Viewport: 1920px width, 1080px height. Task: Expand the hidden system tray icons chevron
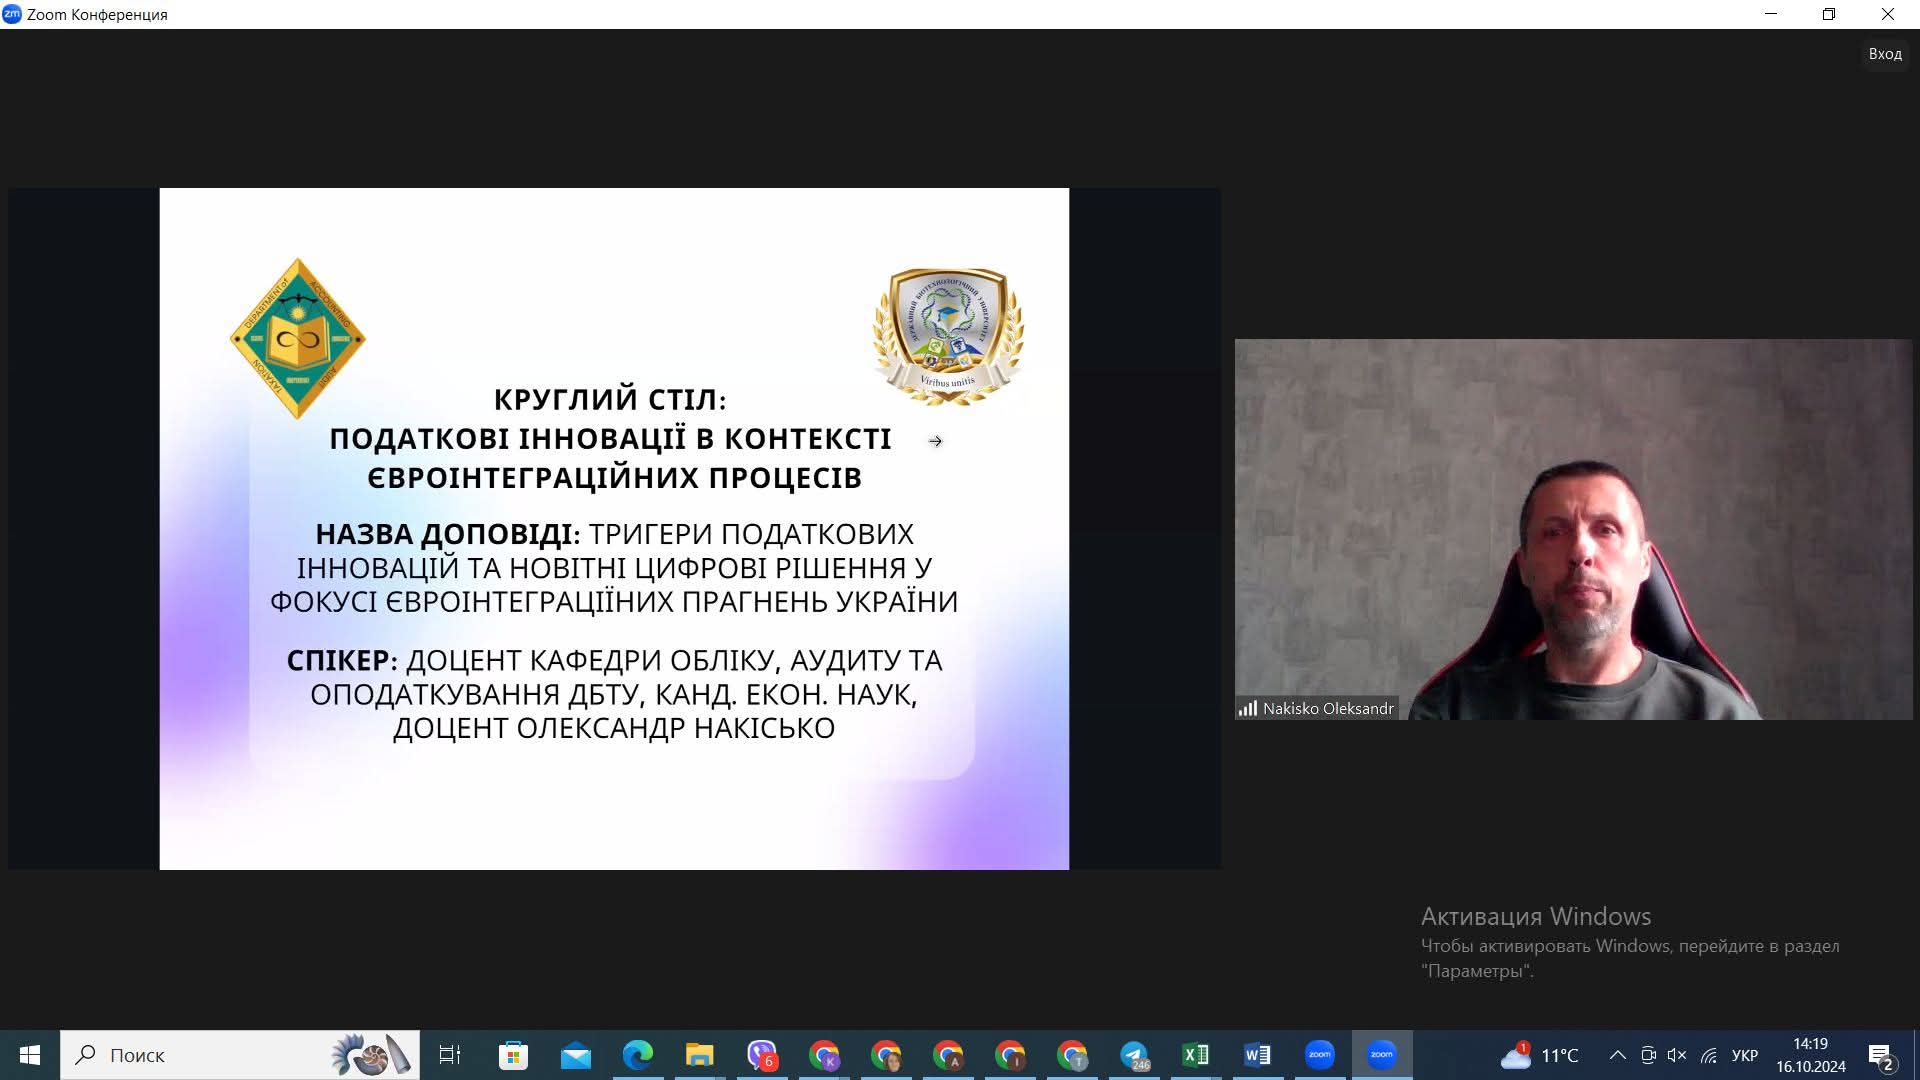1617,1055
